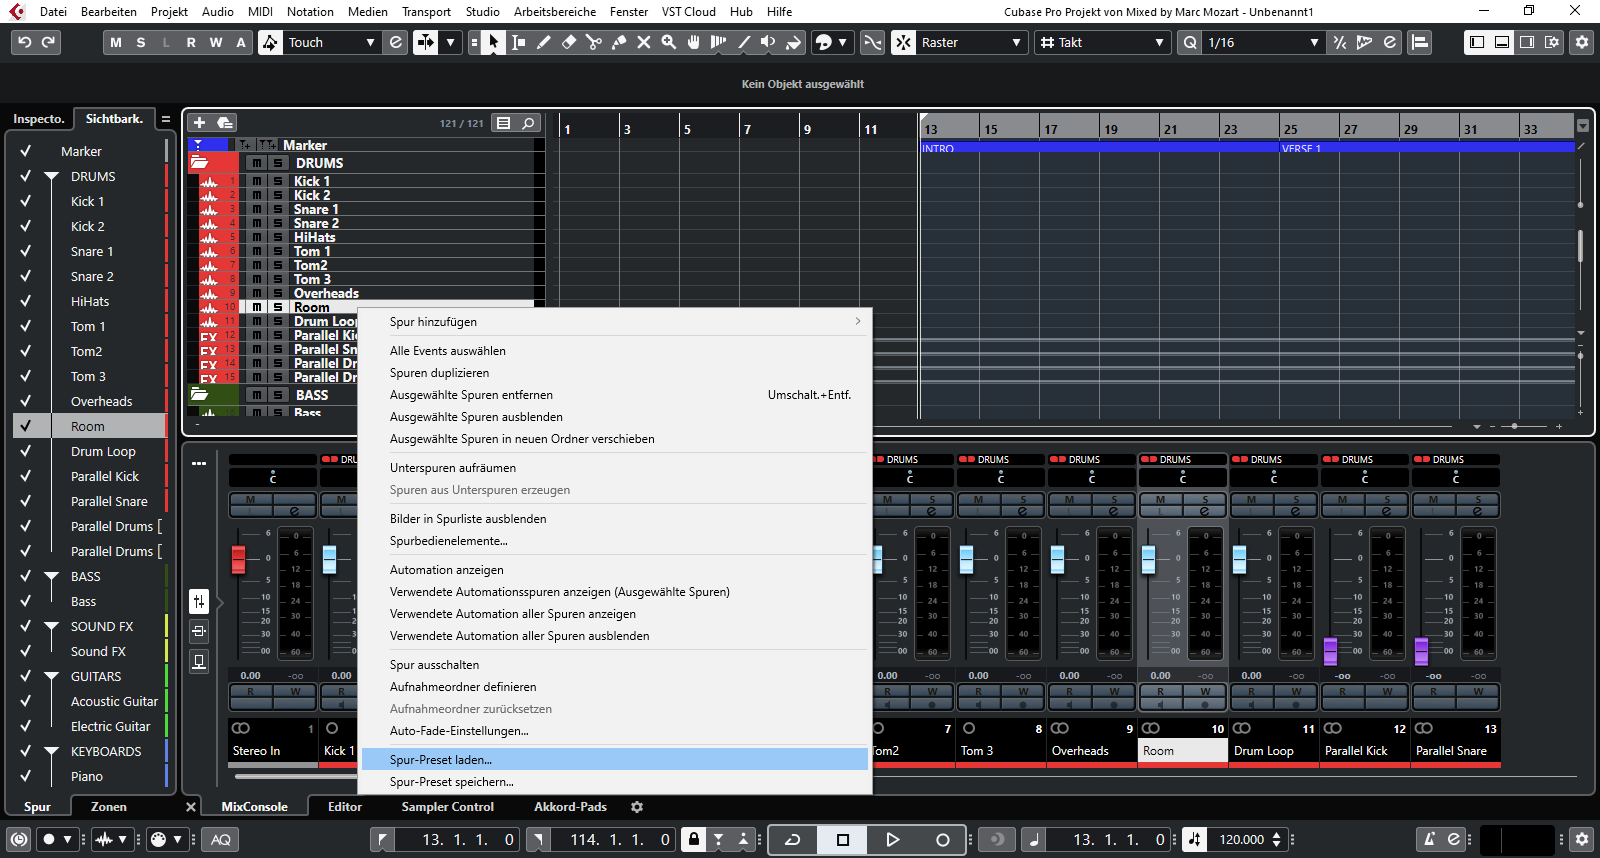Select the Split scissors tool

click(594, 42)
